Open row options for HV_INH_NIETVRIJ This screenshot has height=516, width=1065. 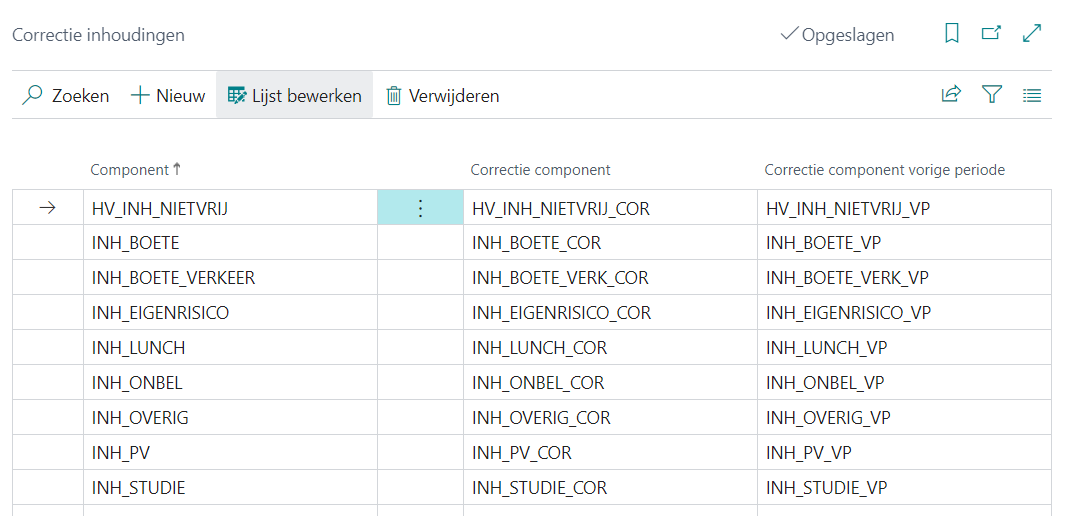(x=420, y=208)
